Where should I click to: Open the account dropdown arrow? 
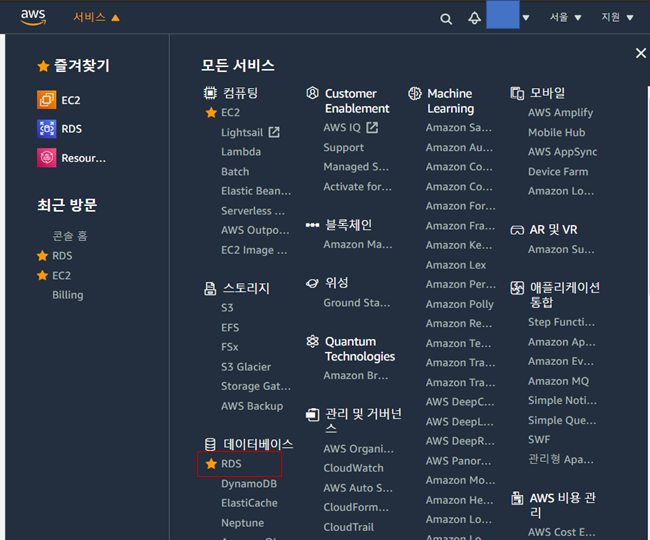526,18
